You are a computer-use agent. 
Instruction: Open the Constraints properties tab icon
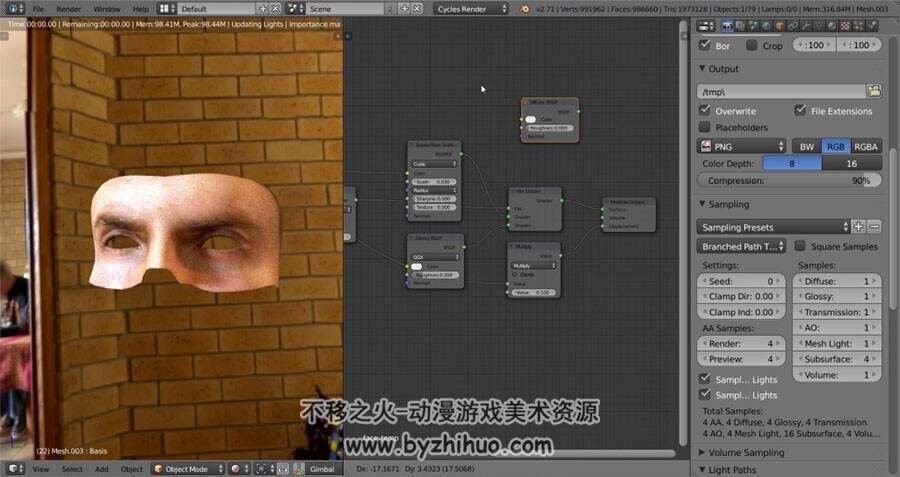coord(793,26)
